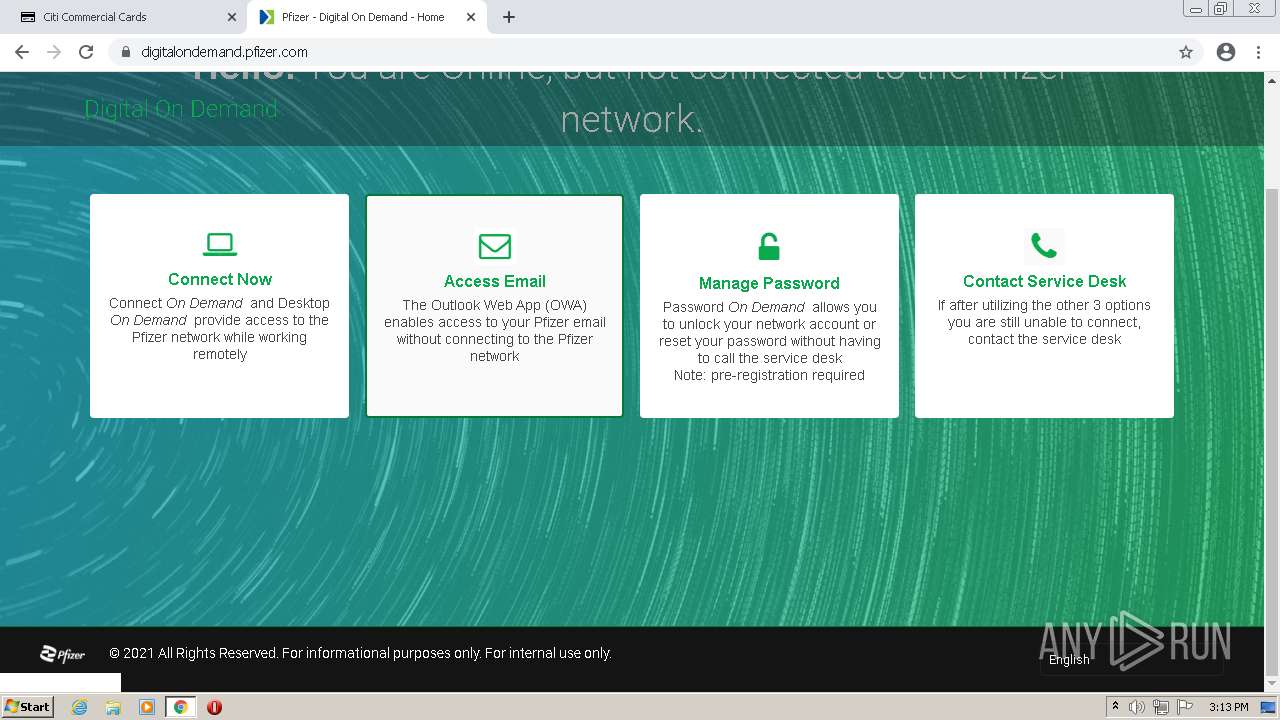The width and height of the screenshot is (1280, 720).
Task: Launch media player from the taskbar
Action: pyautogui.click(x=147, y=707)
